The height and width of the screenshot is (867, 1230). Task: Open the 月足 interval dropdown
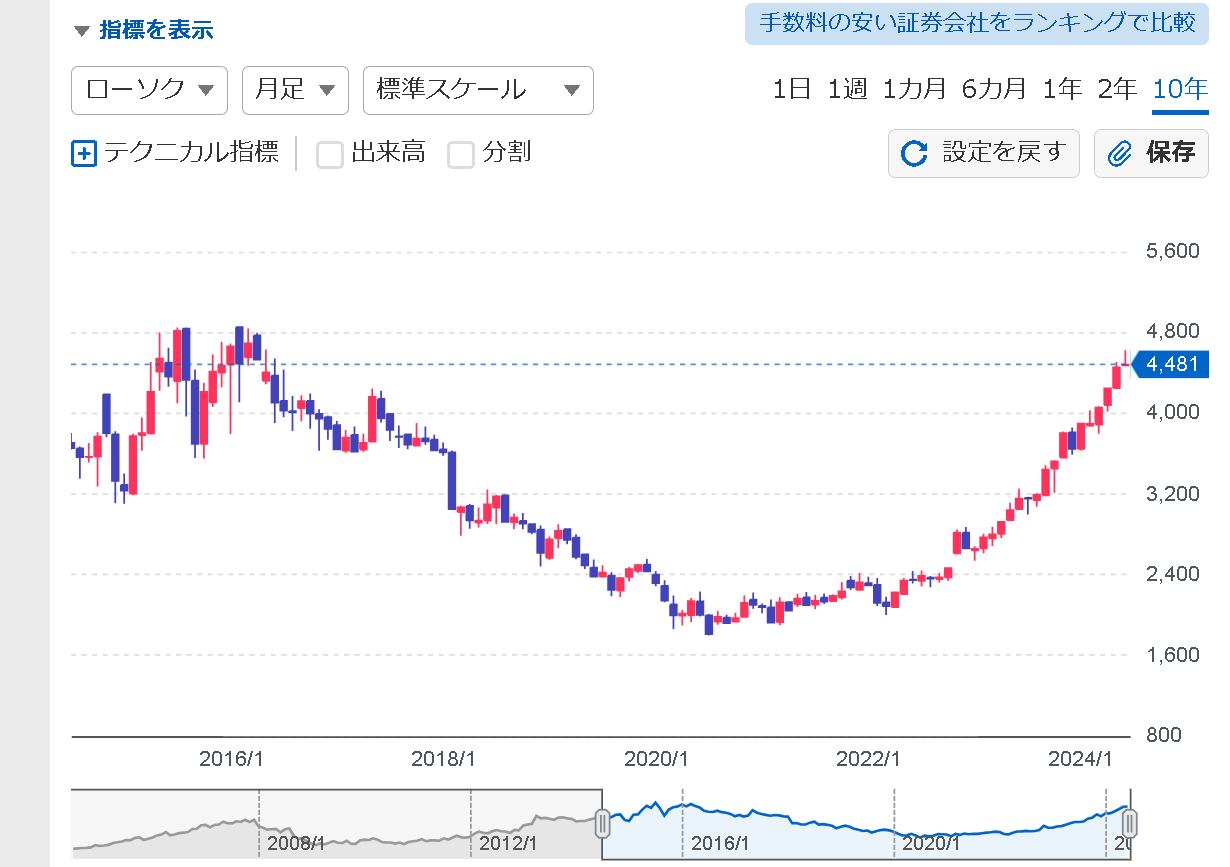tap(295, 90)
